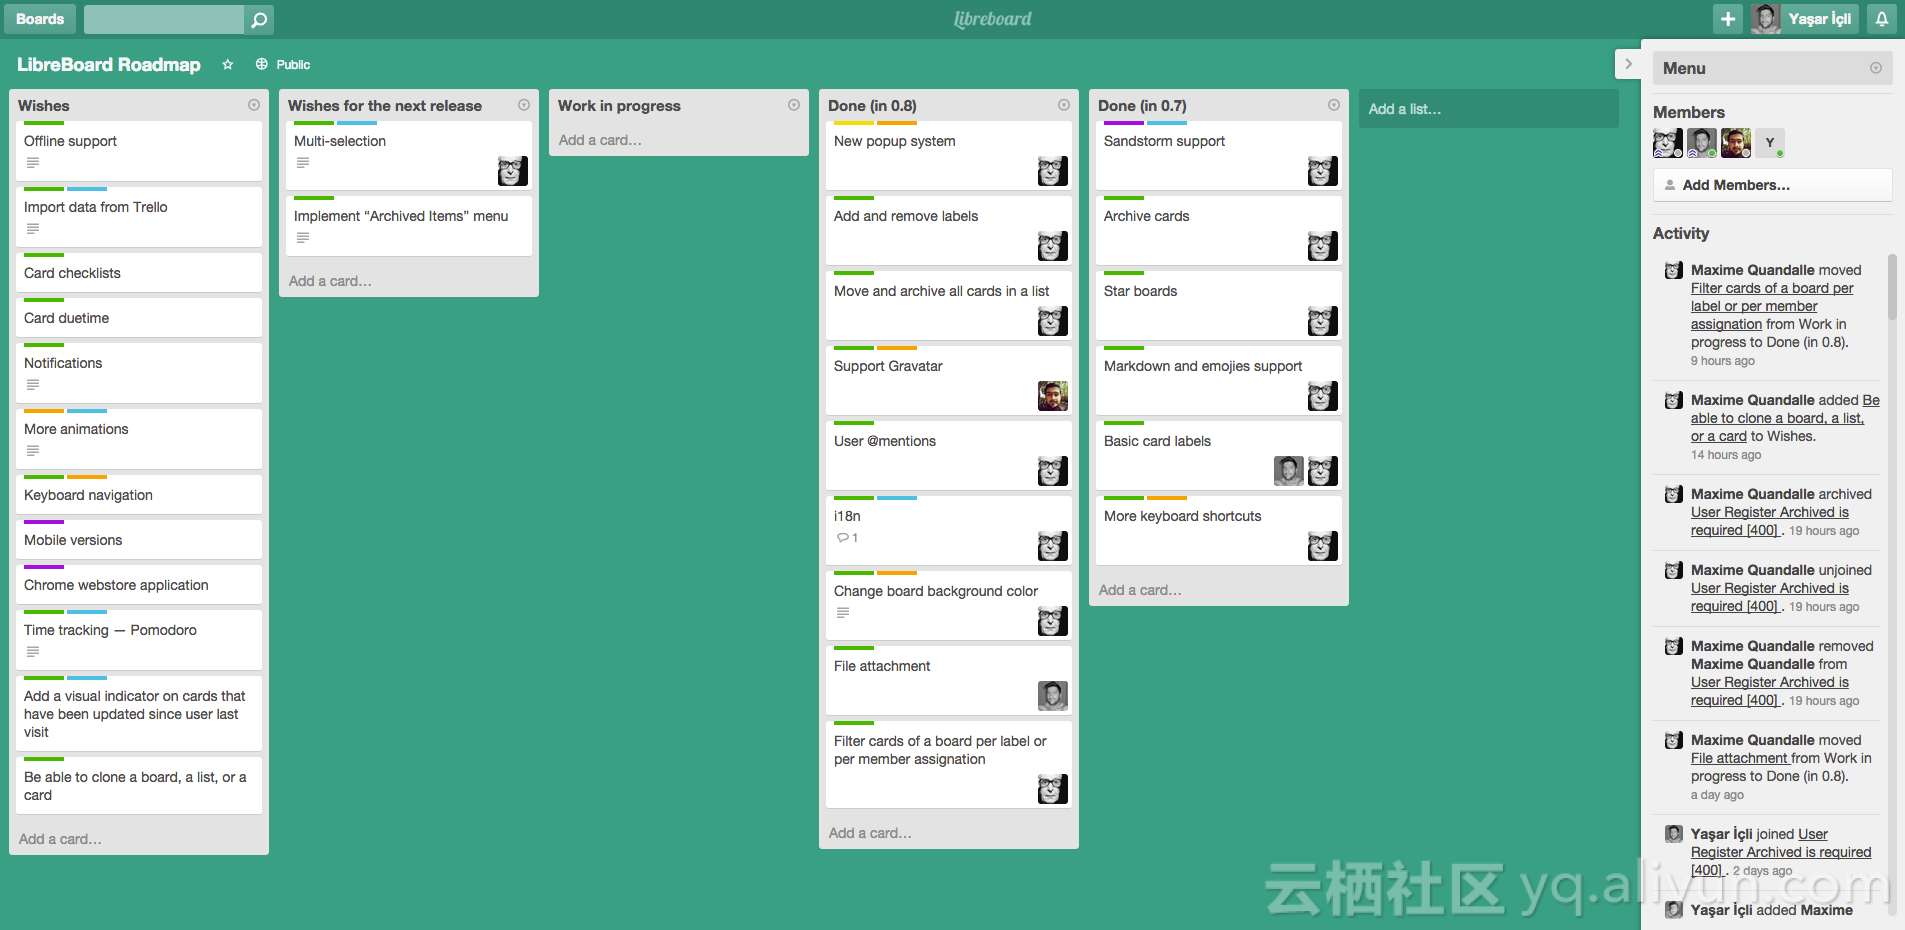The width and height of the screenshot is (1905, 930).
Task: Open Yaşar İçli user menu
Action: pyautogui.click(x=1805, y=19)
